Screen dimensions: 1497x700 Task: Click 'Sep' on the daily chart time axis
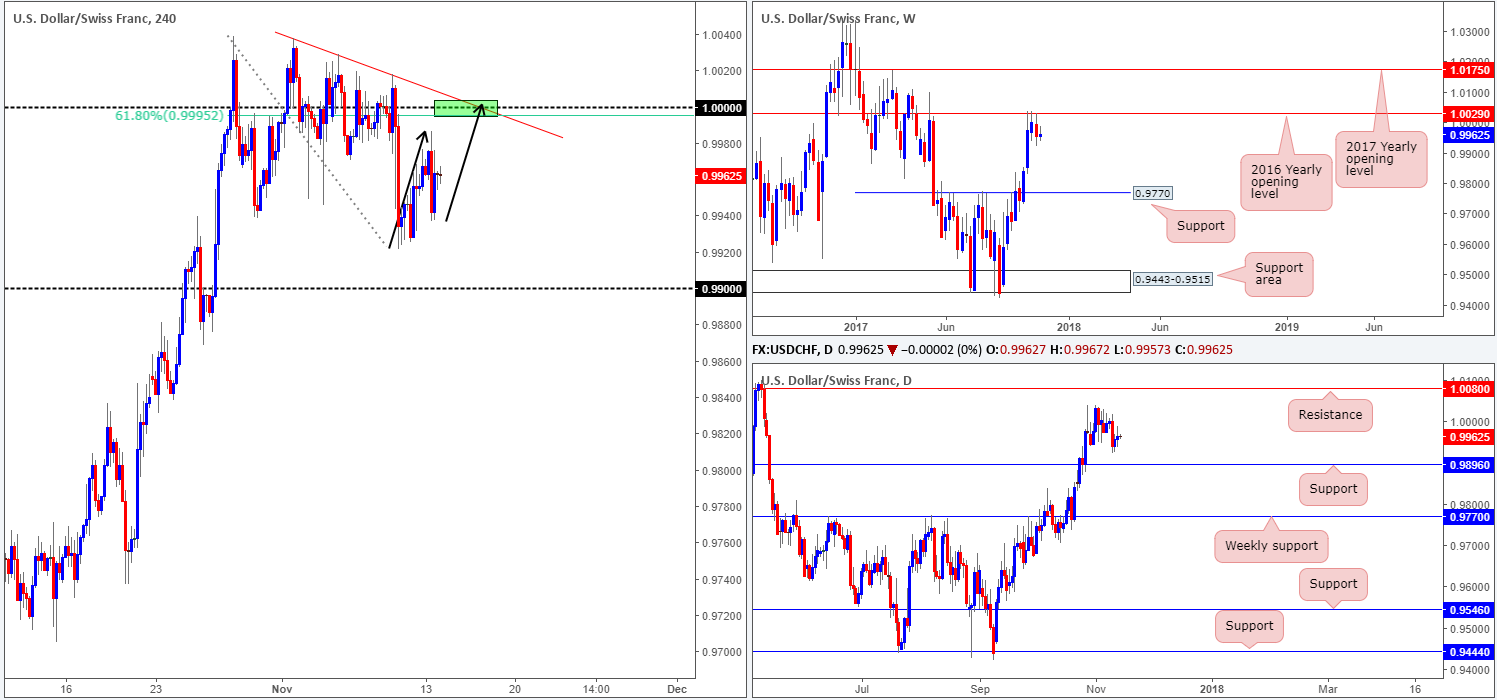[x=979, y=689]
